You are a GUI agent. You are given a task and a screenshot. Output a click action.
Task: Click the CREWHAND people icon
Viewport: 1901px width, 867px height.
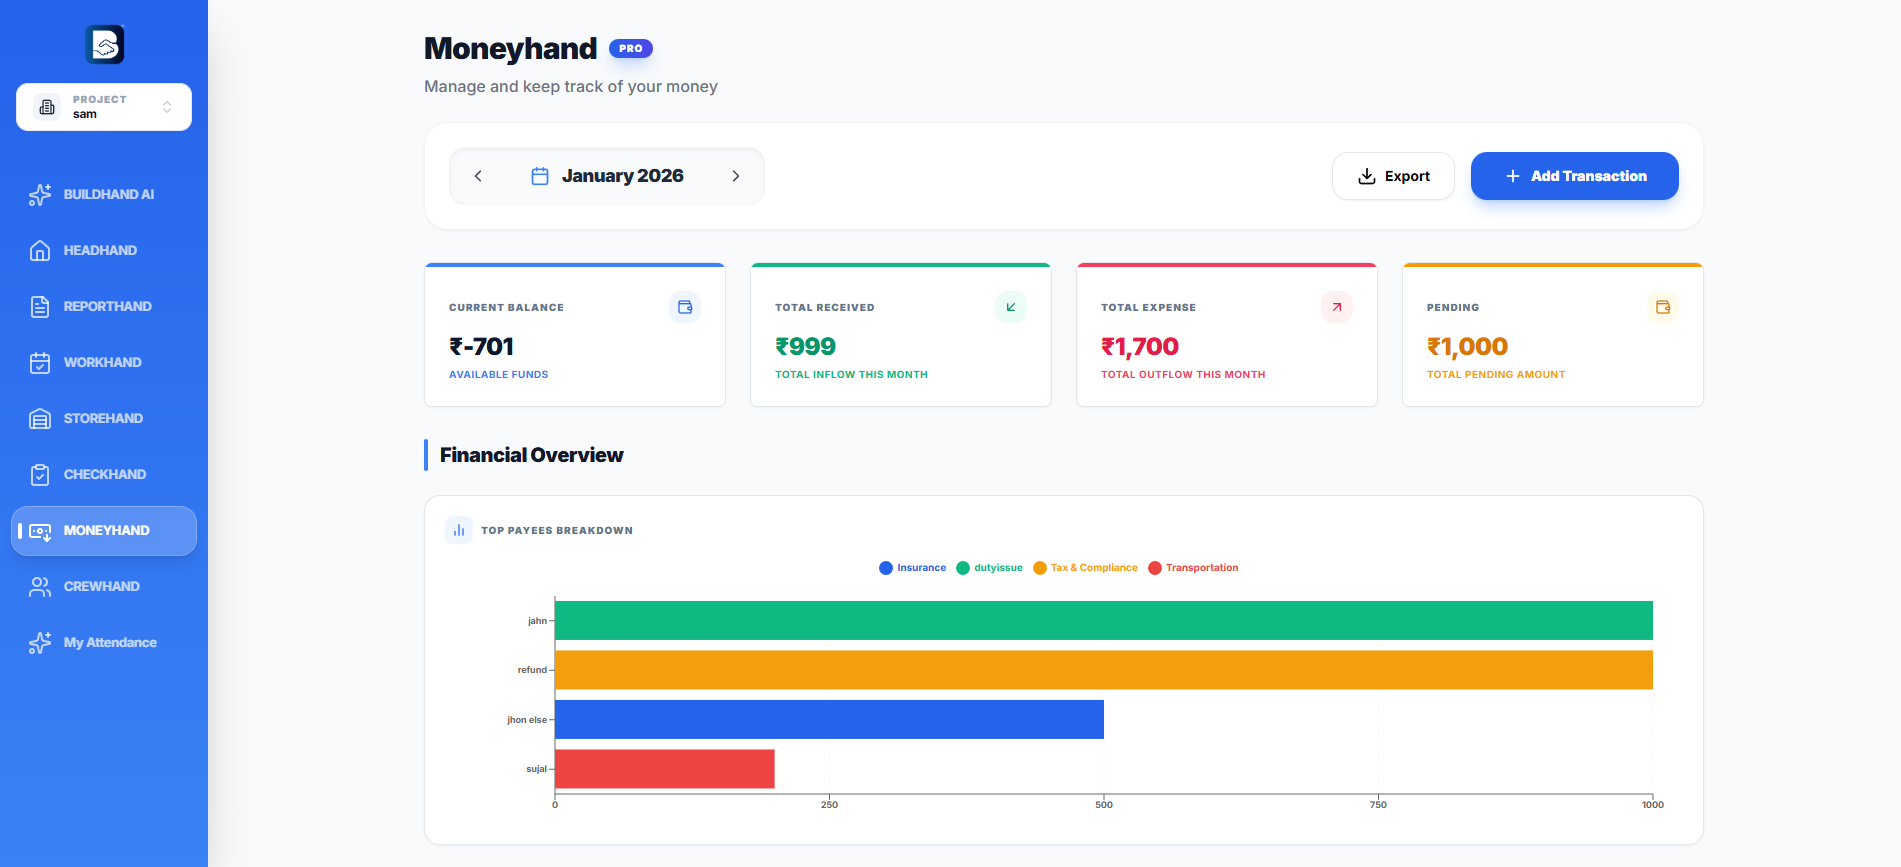[x=40, y=587]
